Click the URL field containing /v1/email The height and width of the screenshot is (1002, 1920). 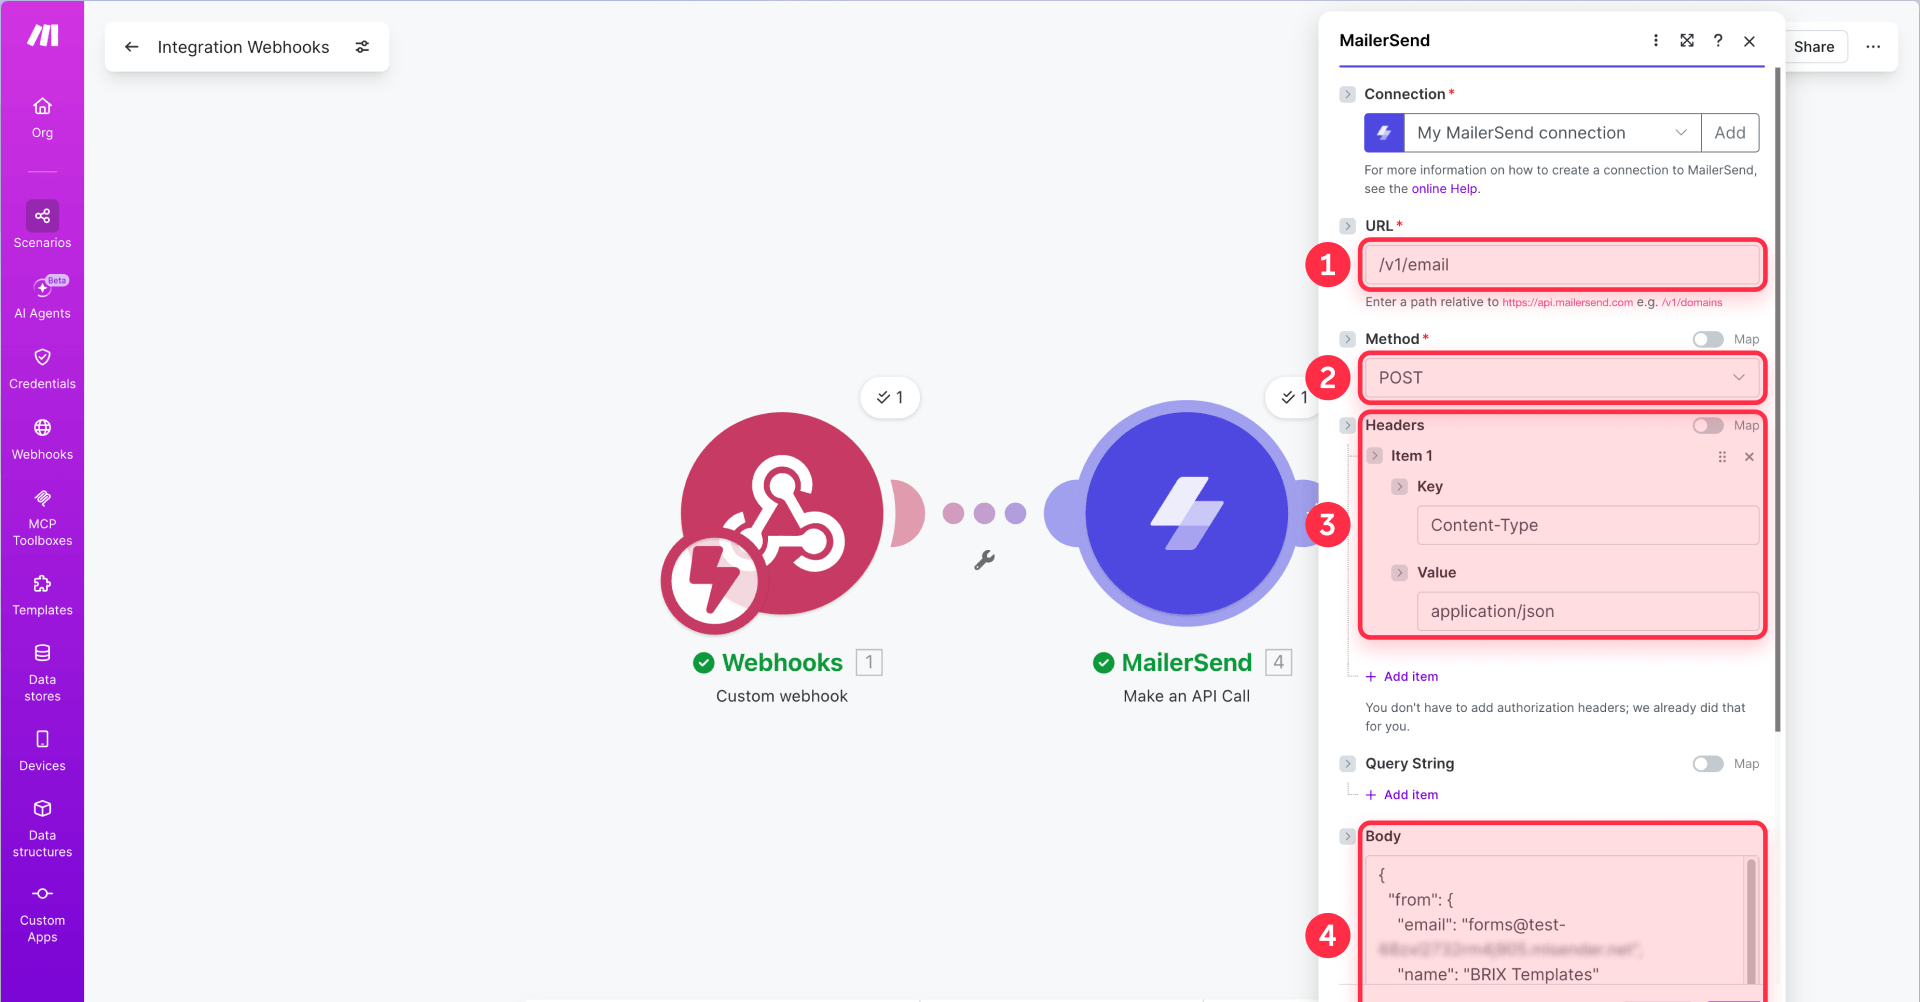point(1561,265)
